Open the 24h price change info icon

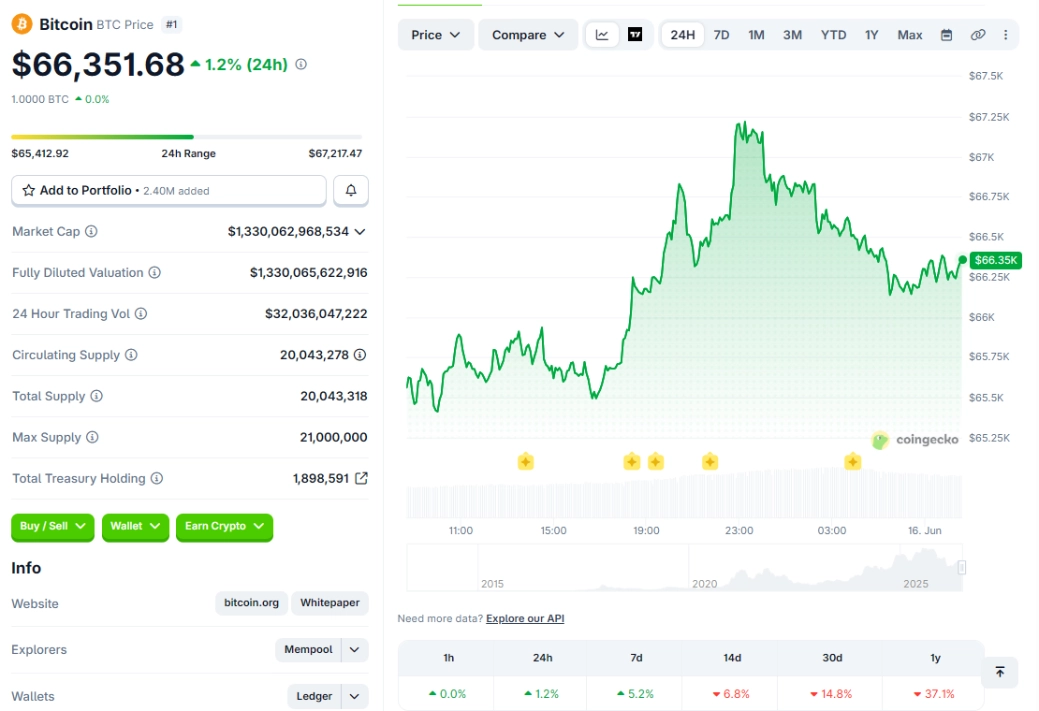pyautogui.click(x=301, y=64)
